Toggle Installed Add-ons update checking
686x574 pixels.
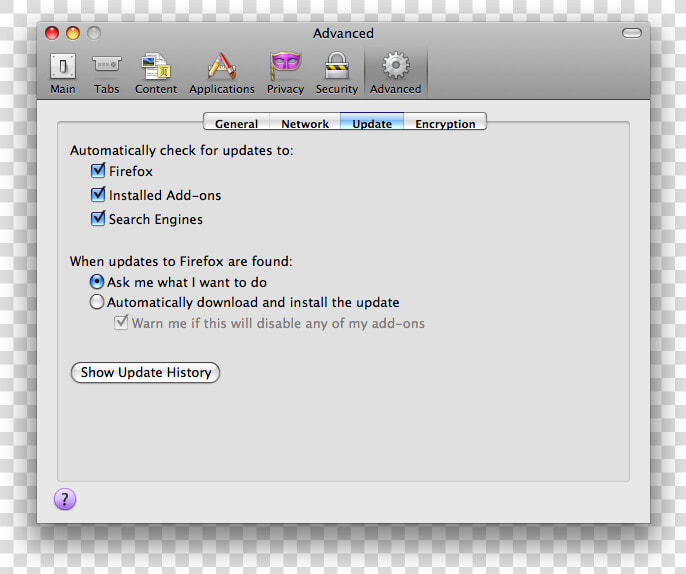coord(98,194)
